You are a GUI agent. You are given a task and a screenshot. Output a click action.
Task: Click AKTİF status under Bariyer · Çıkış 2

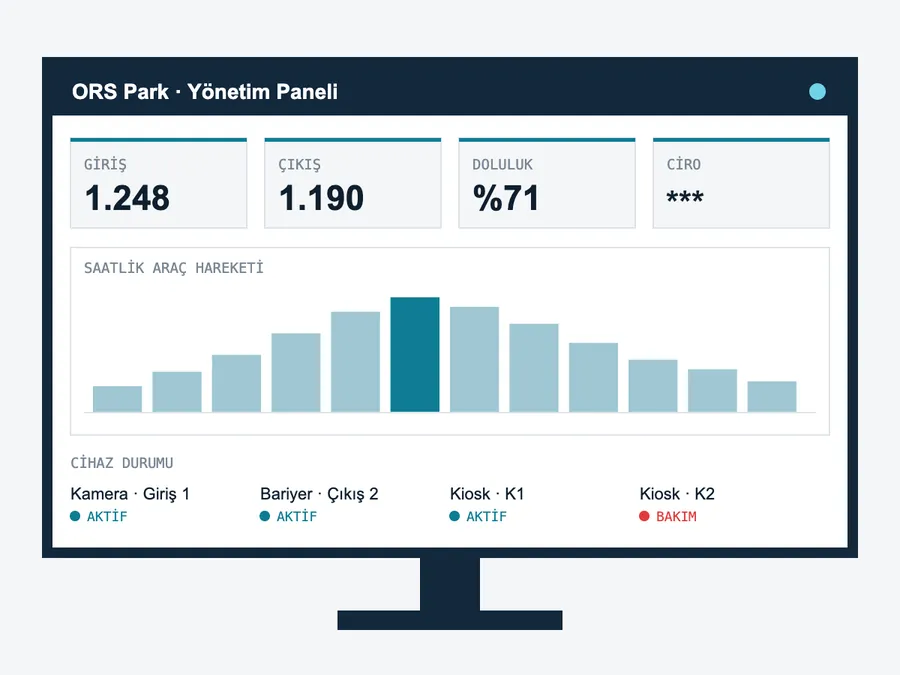288,517
